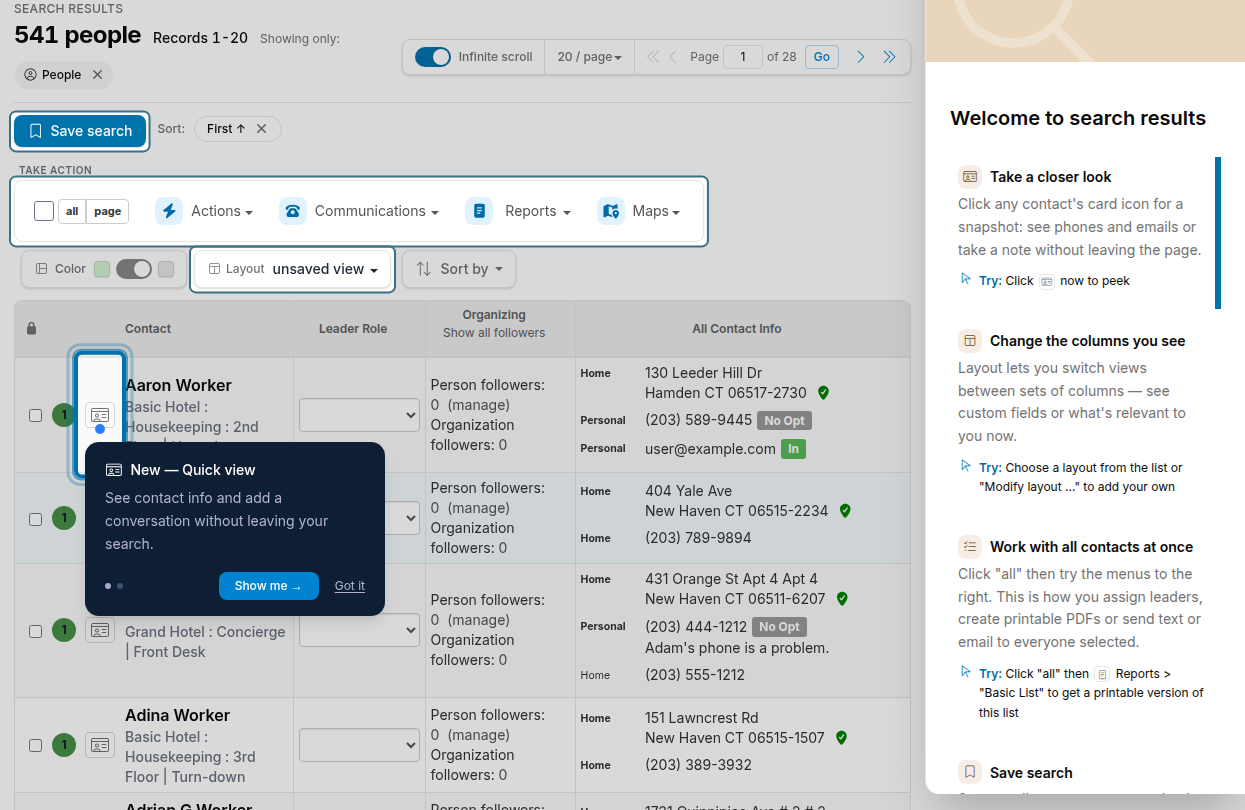Click green badge 1 next to Adina Worker

tap(64, 745)
